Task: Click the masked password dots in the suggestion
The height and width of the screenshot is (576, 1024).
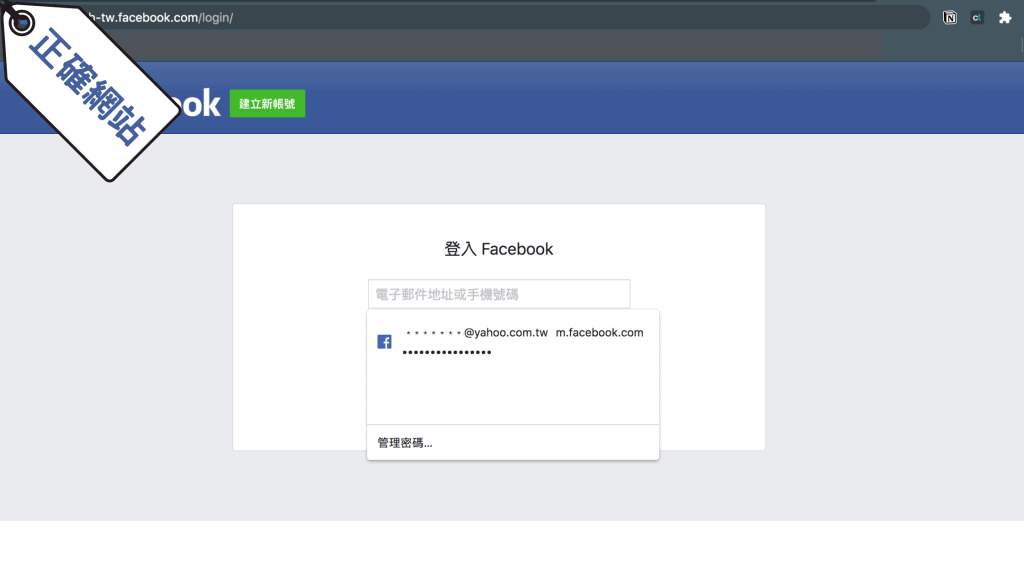Action: pos(447,353)
